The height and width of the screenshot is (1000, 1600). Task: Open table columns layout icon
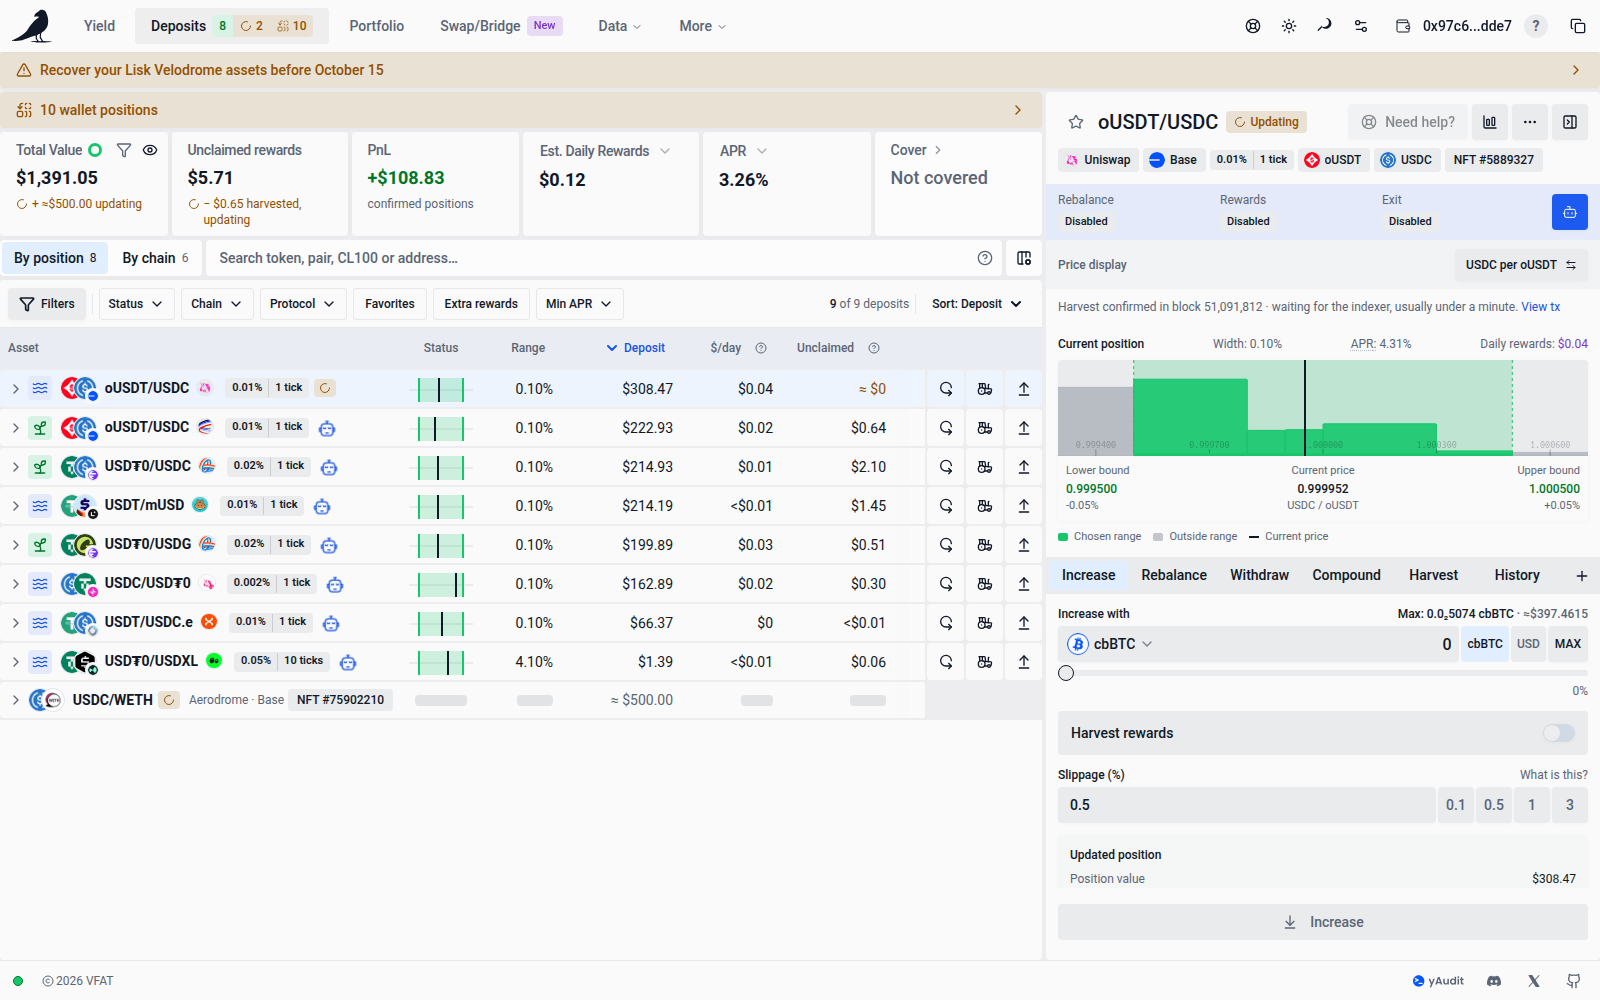click(x=1024, y=258)
